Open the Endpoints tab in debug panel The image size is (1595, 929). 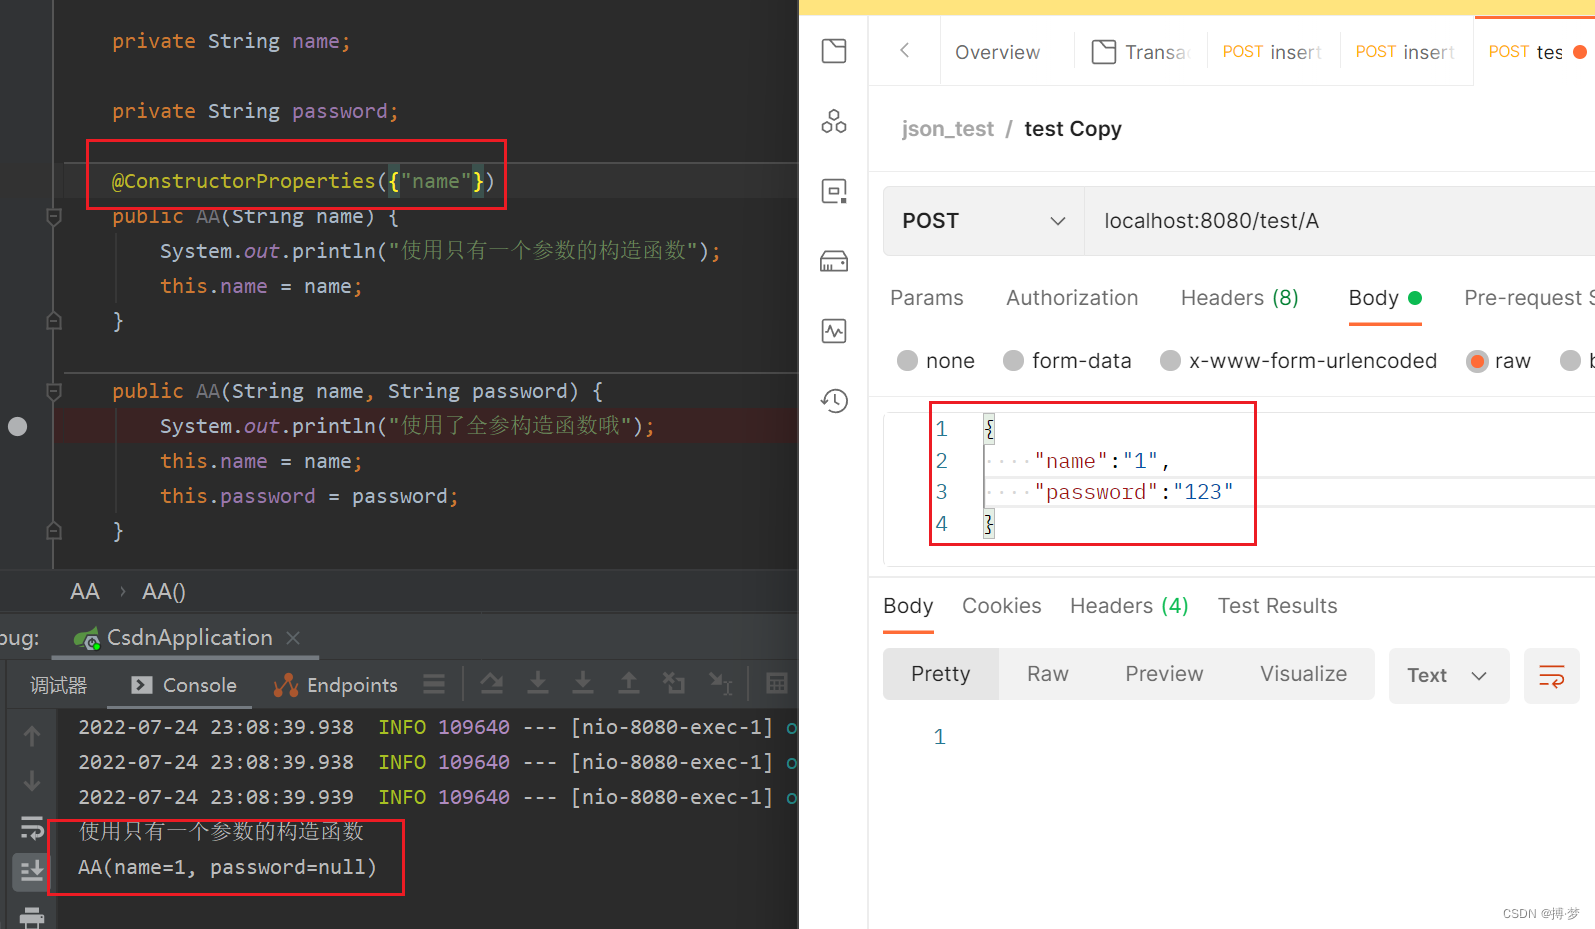click(336, 685)
